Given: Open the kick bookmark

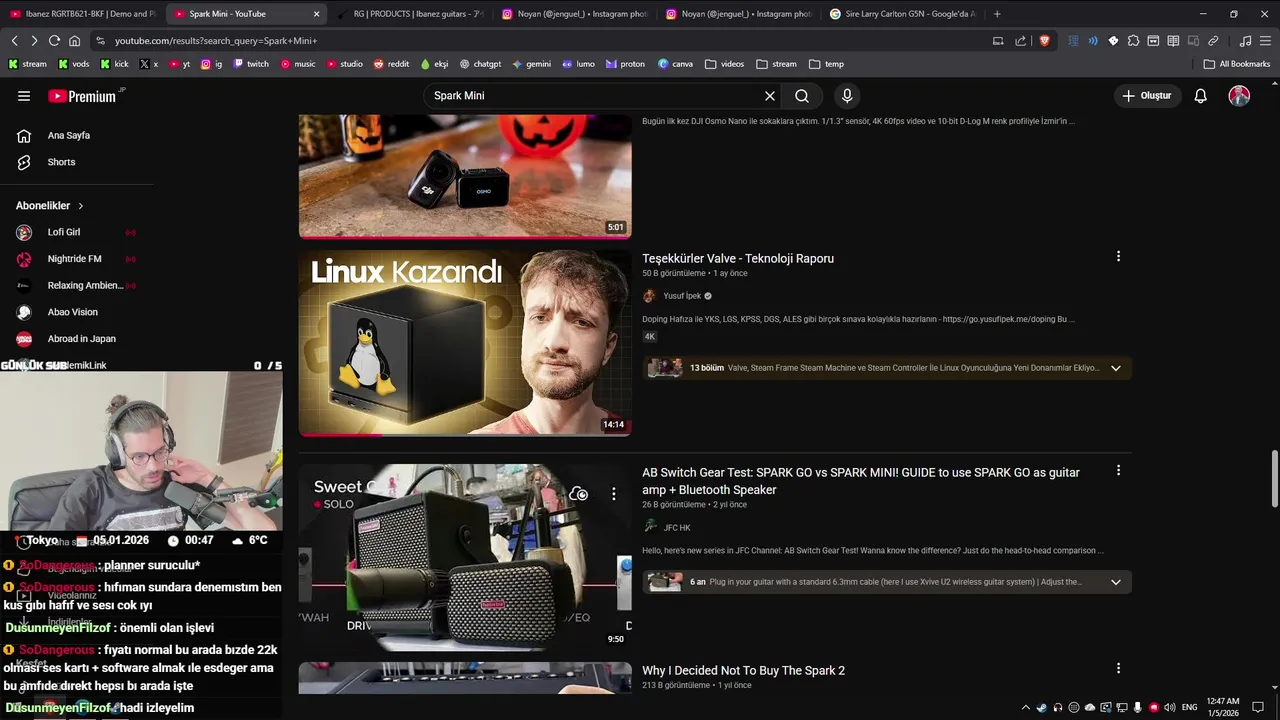Looking at the screenshot, I should click(x=114, y=64).
